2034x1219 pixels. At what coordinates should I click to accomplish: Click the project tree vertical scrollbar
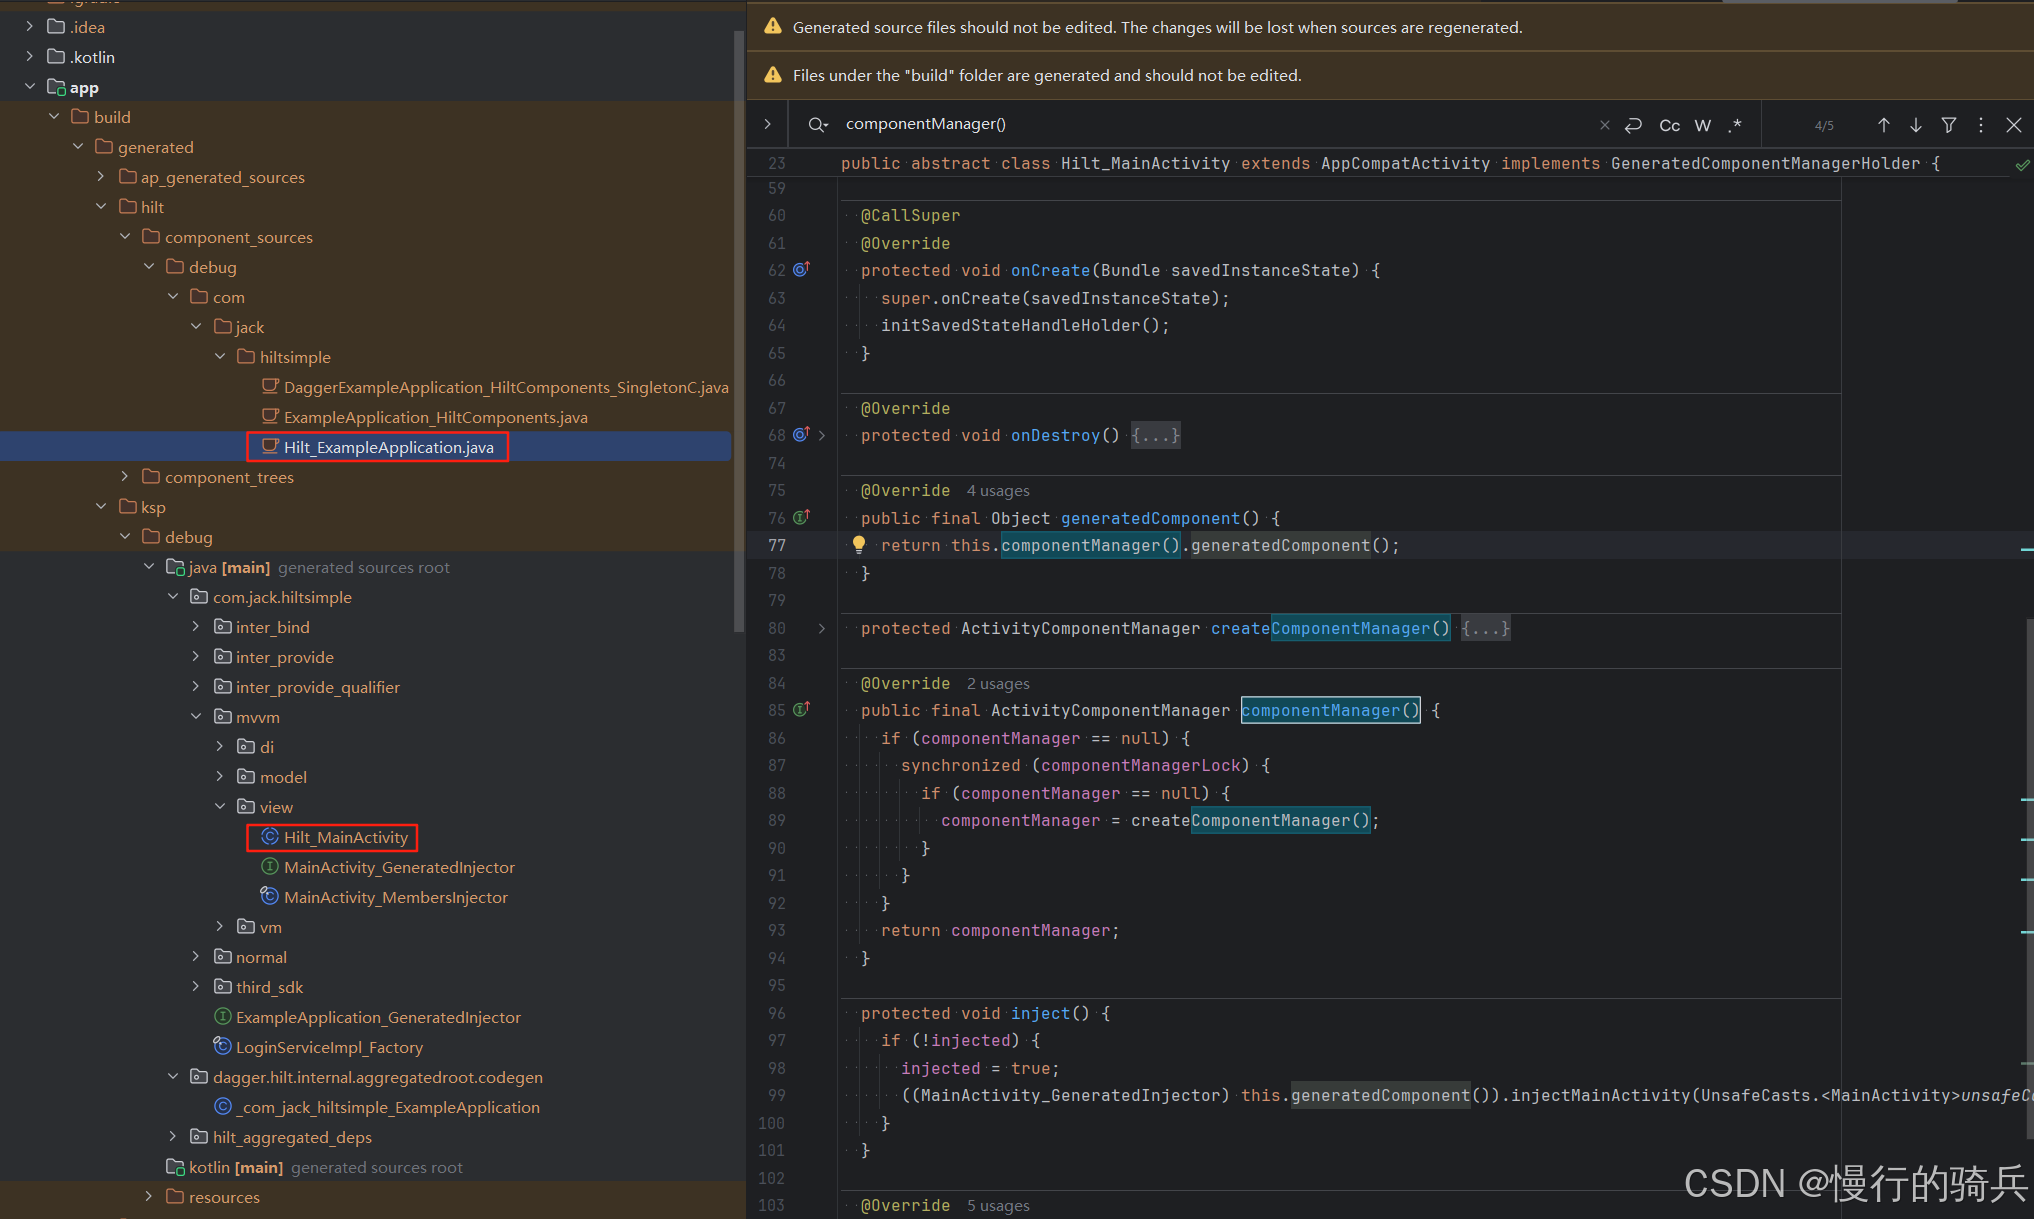[x=739, y=330]
